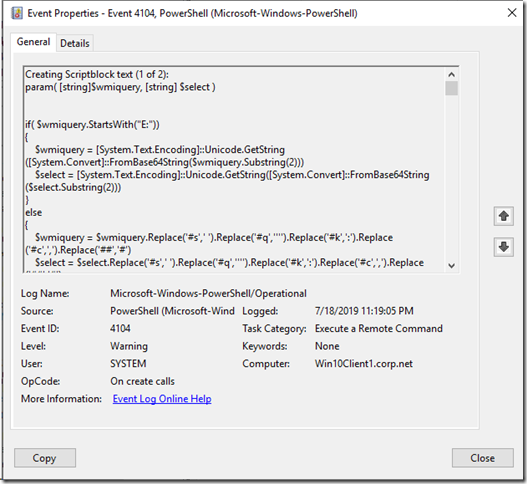Select the Log Name value Microsoft-Windows-PowerShell/Operational
Image resolution: width=527 pixels, height=484 pixels.
pos(208,293)
